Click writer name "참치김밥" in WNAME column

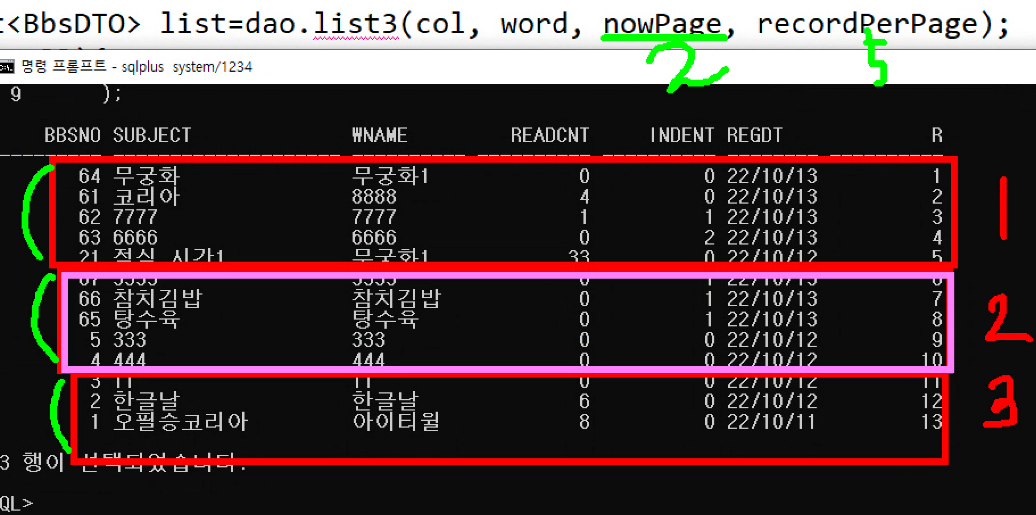click(396, 299)
